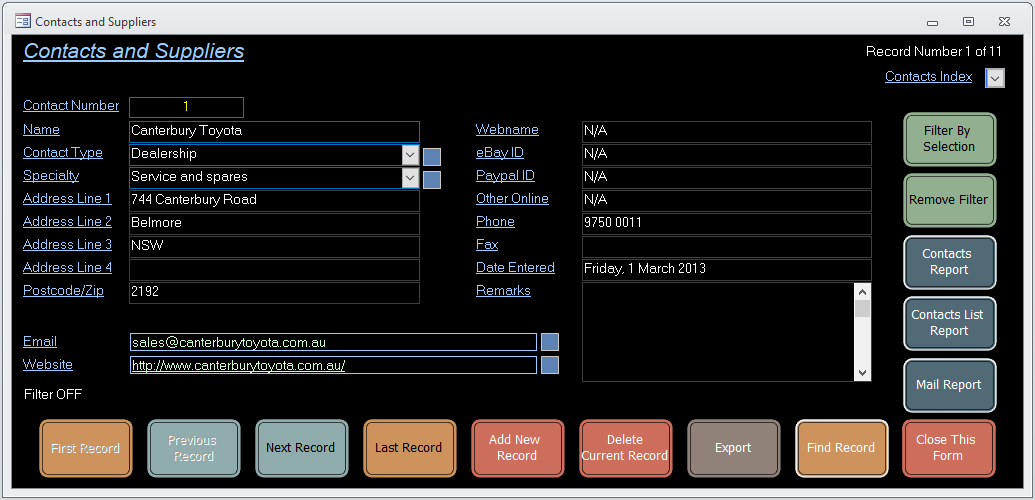The image size is (1035, 500).
Task: Click the Email label
Action: [x=40, y=341]
